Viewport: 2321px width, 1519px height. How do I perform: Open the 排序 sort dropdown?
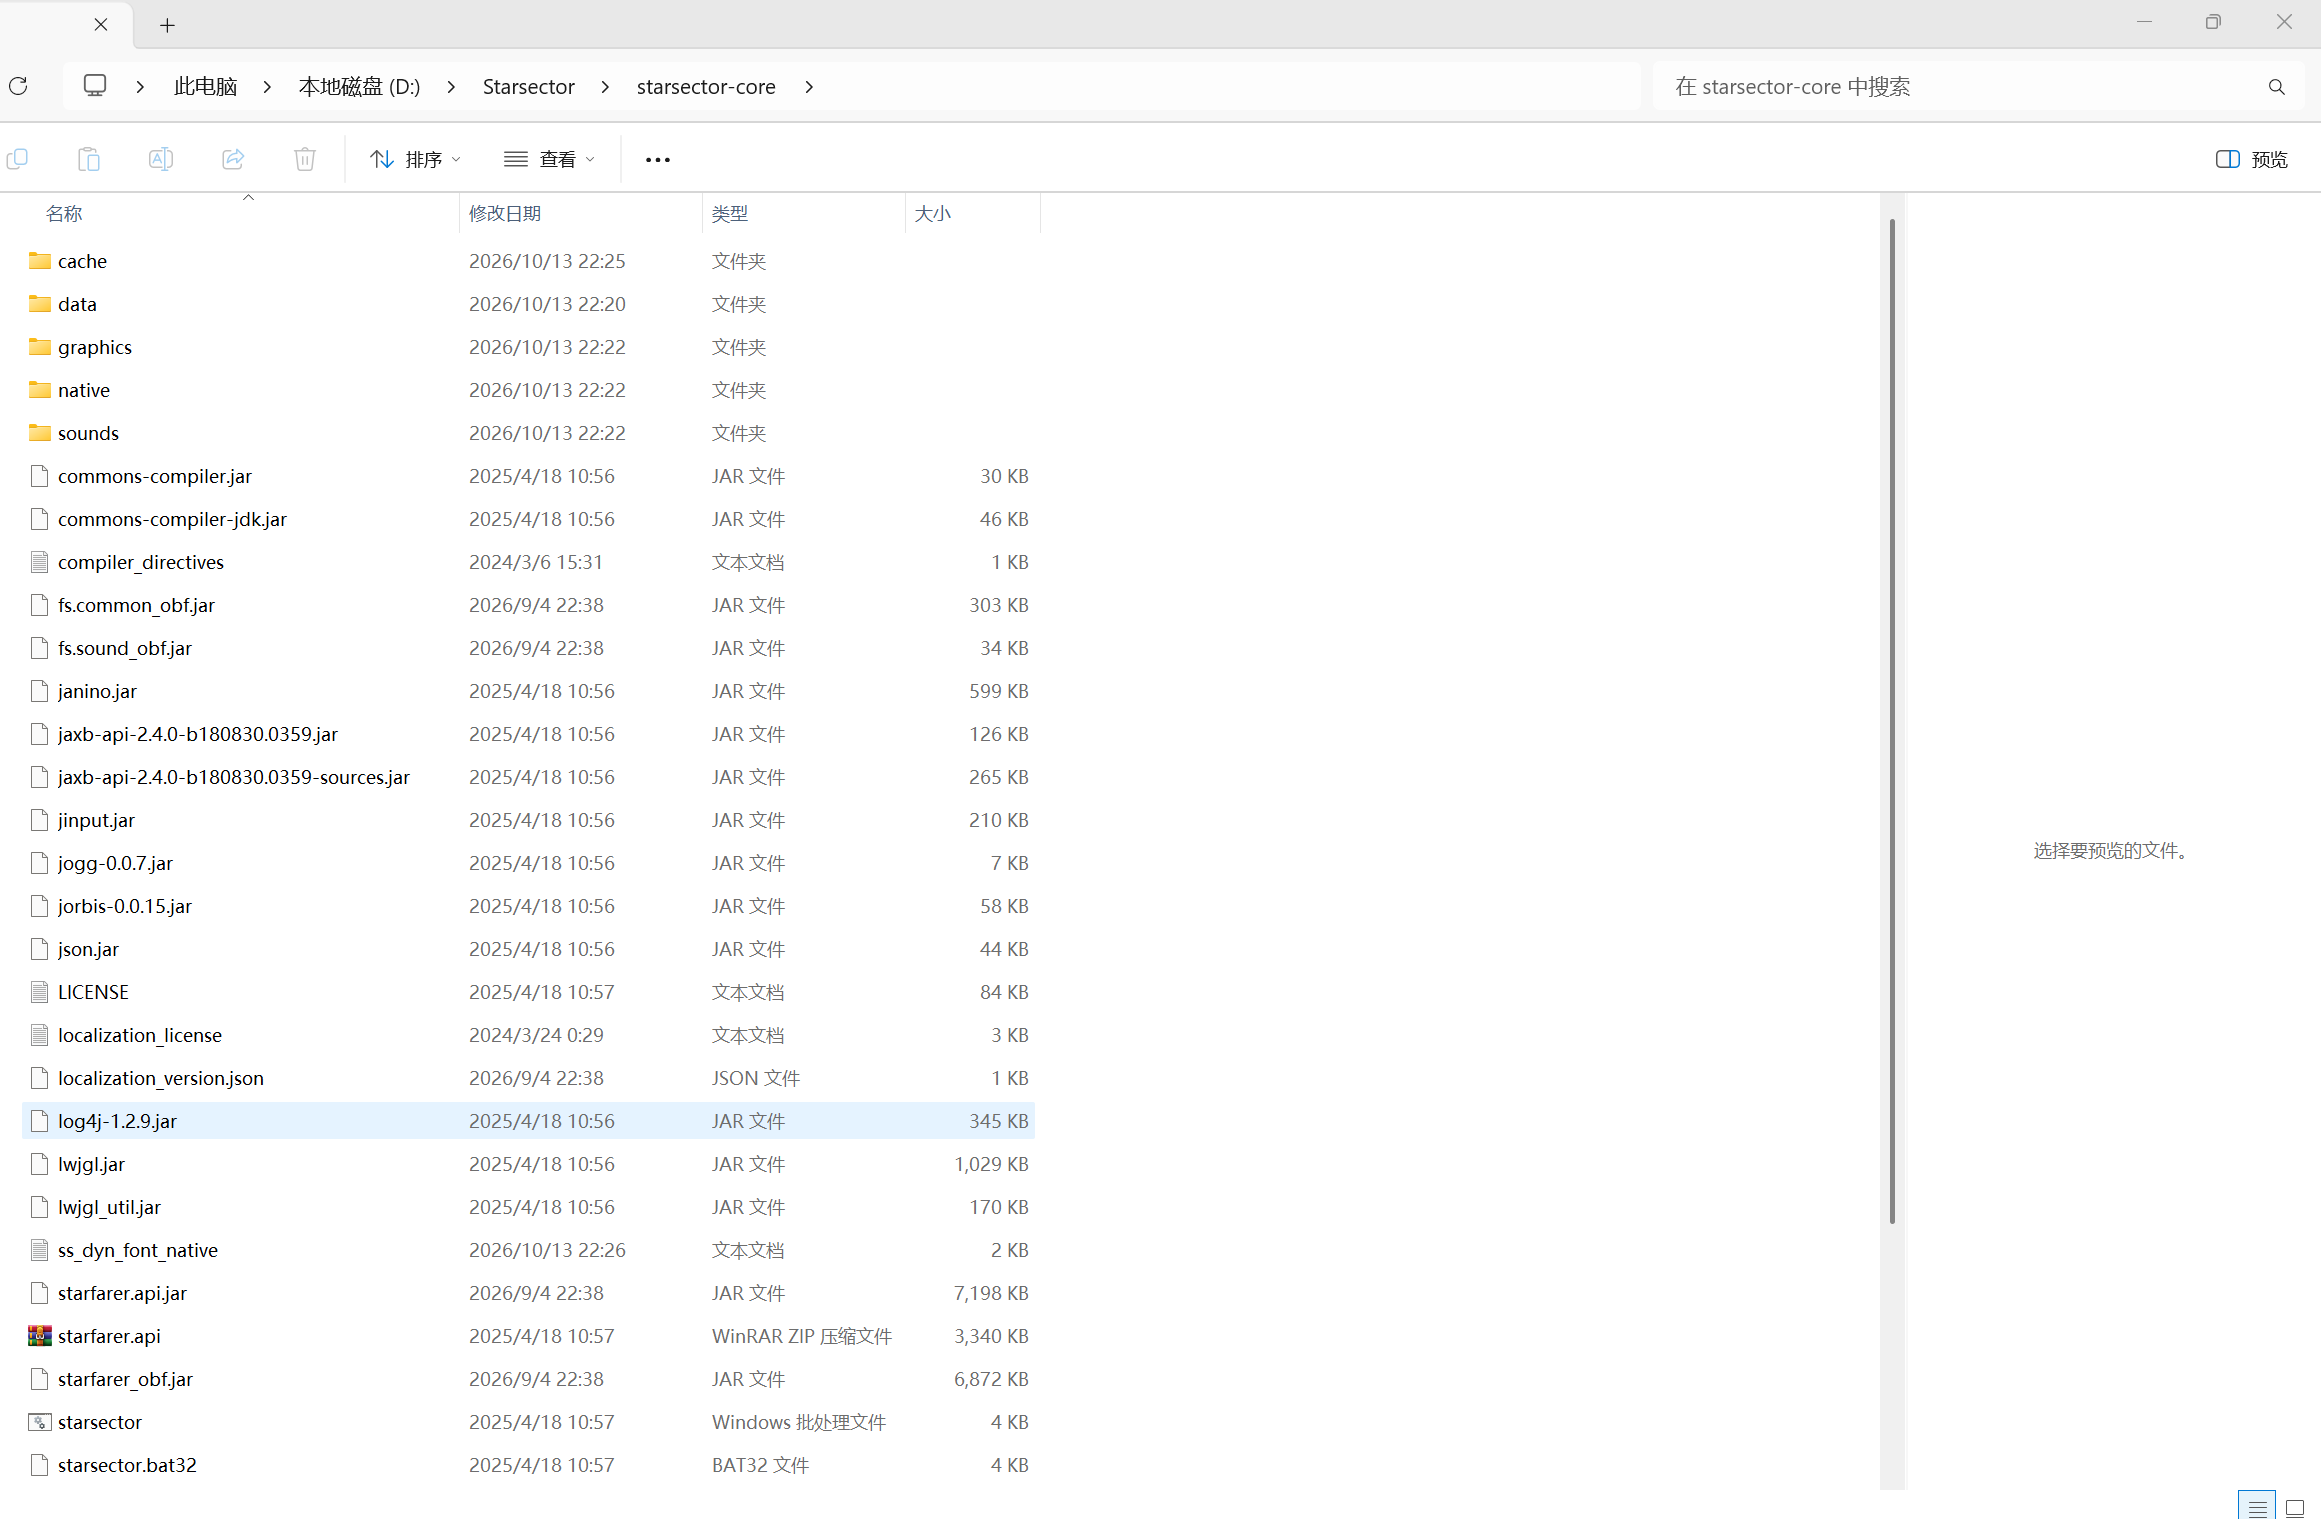(x=415, y=159)
